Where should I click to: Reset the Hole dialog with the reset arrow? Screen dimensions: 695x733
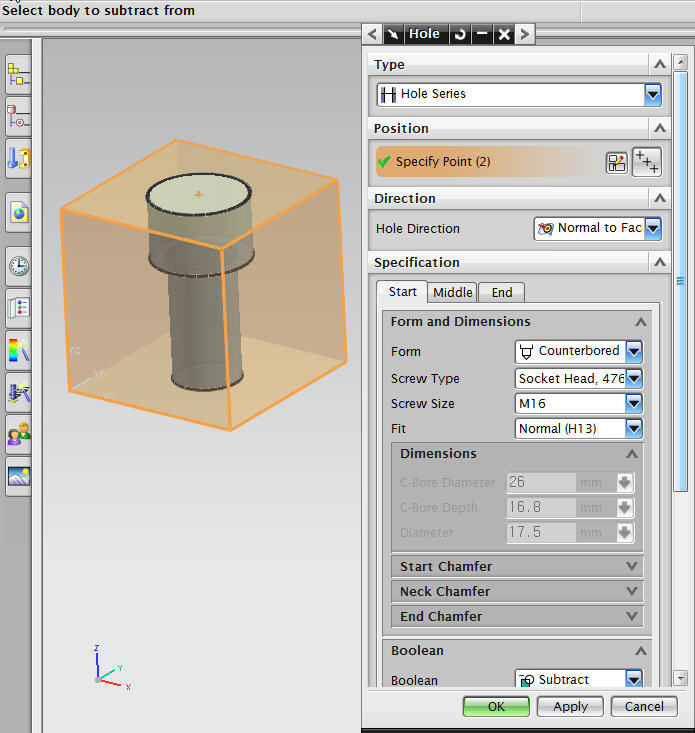tap(459, 34)
